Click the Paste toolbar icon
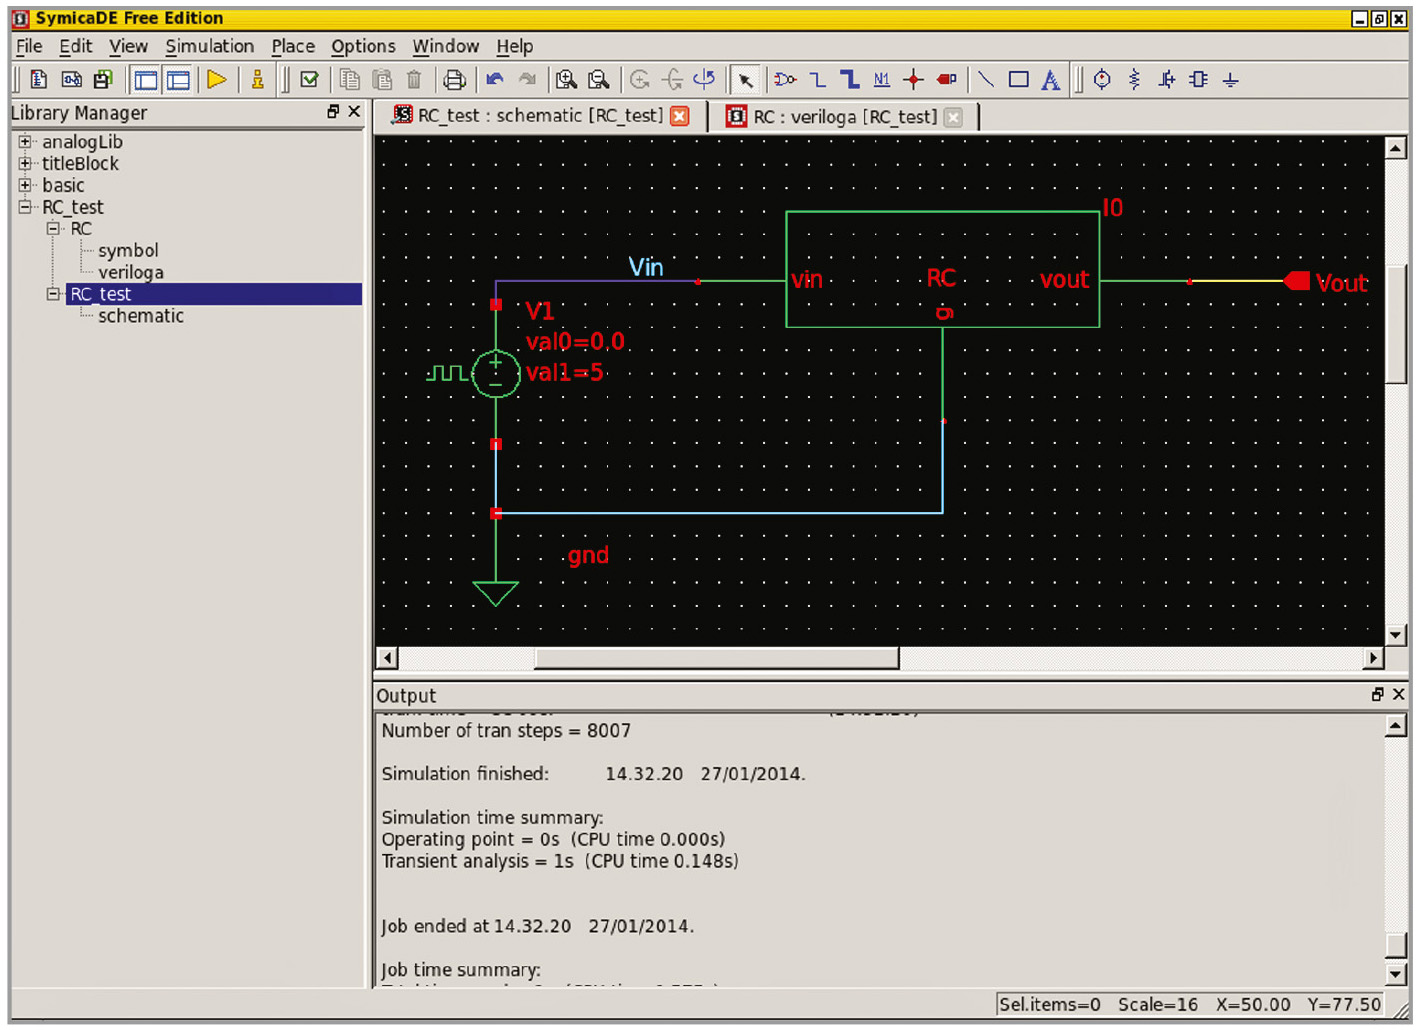Viewport: 1418px width, 1030px height. point(381,79)
